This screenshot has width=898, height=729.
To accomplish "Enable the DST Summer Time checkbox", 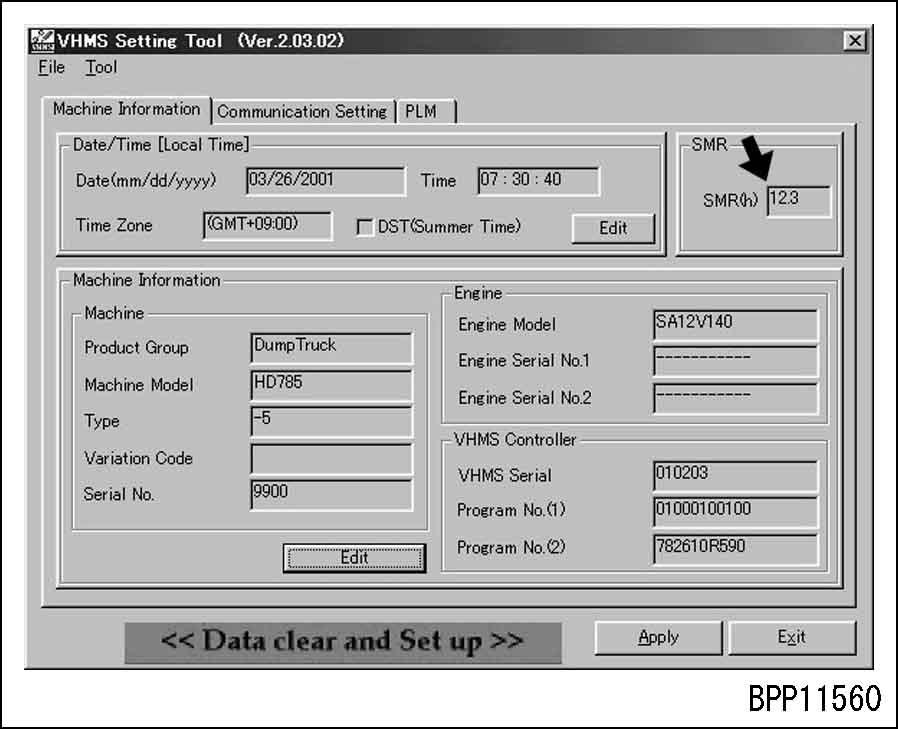I will pos(365,227).
